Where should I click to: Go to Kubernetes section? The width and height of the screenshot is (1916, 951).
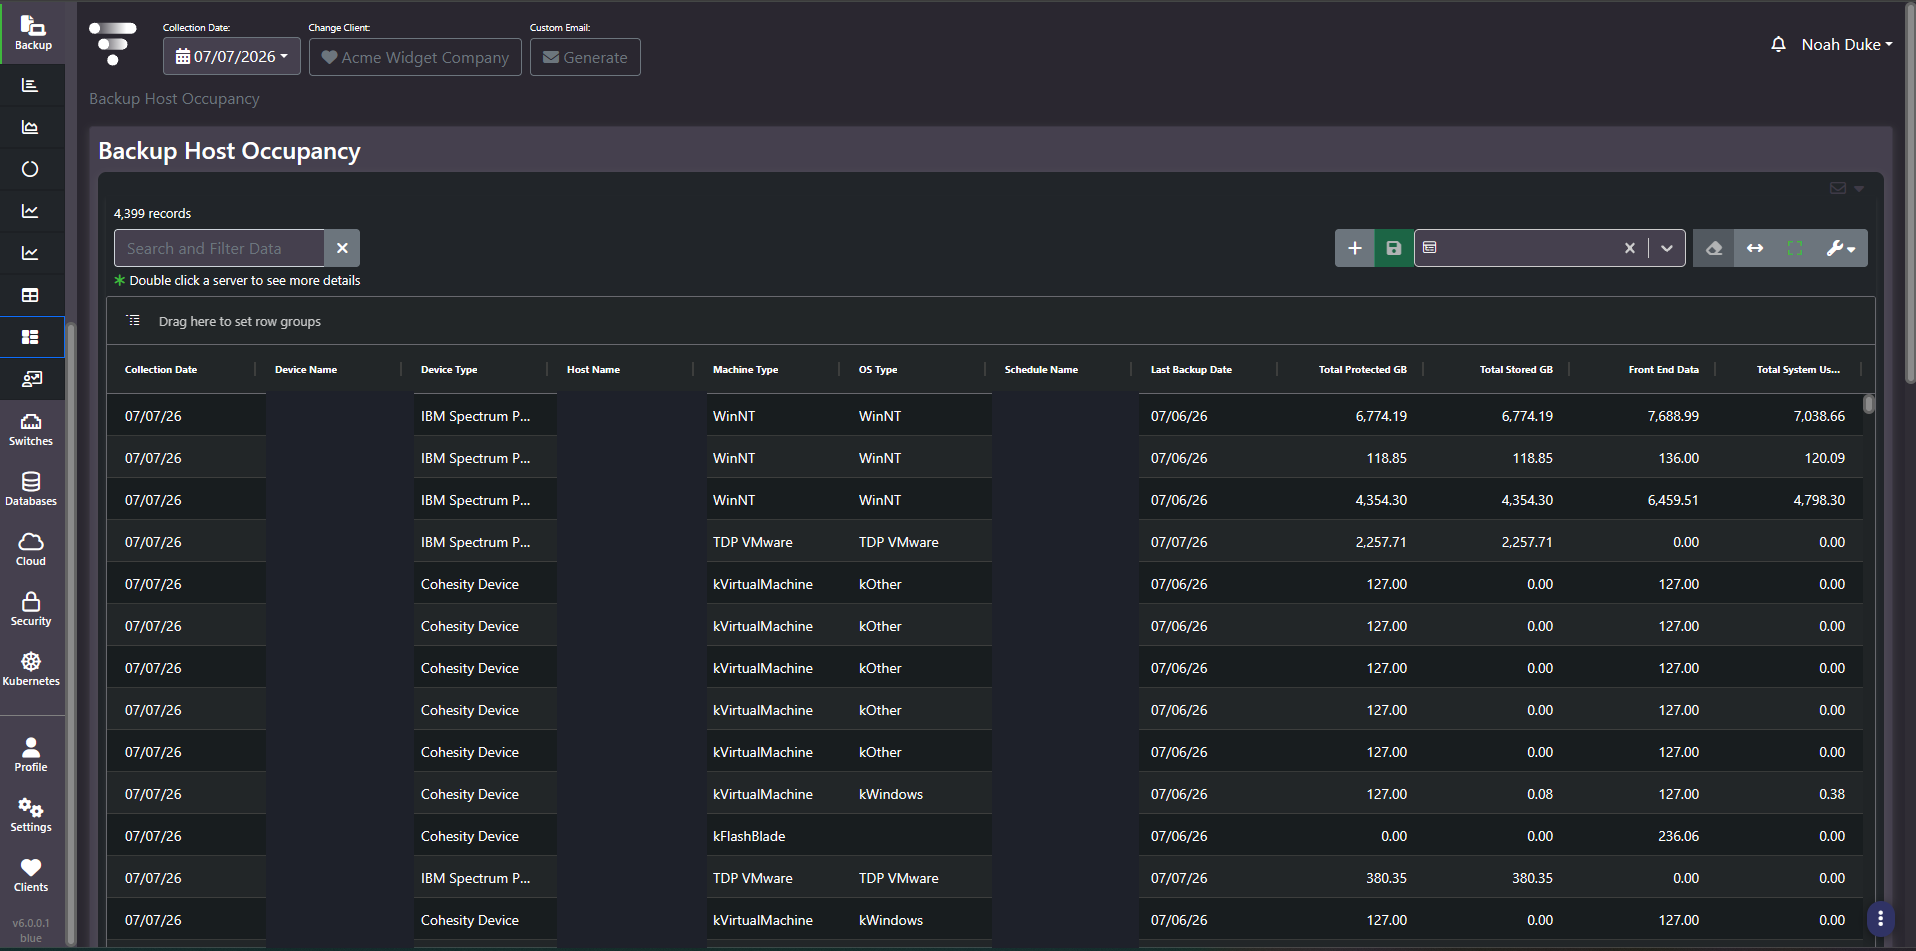(x=31, y=670)
